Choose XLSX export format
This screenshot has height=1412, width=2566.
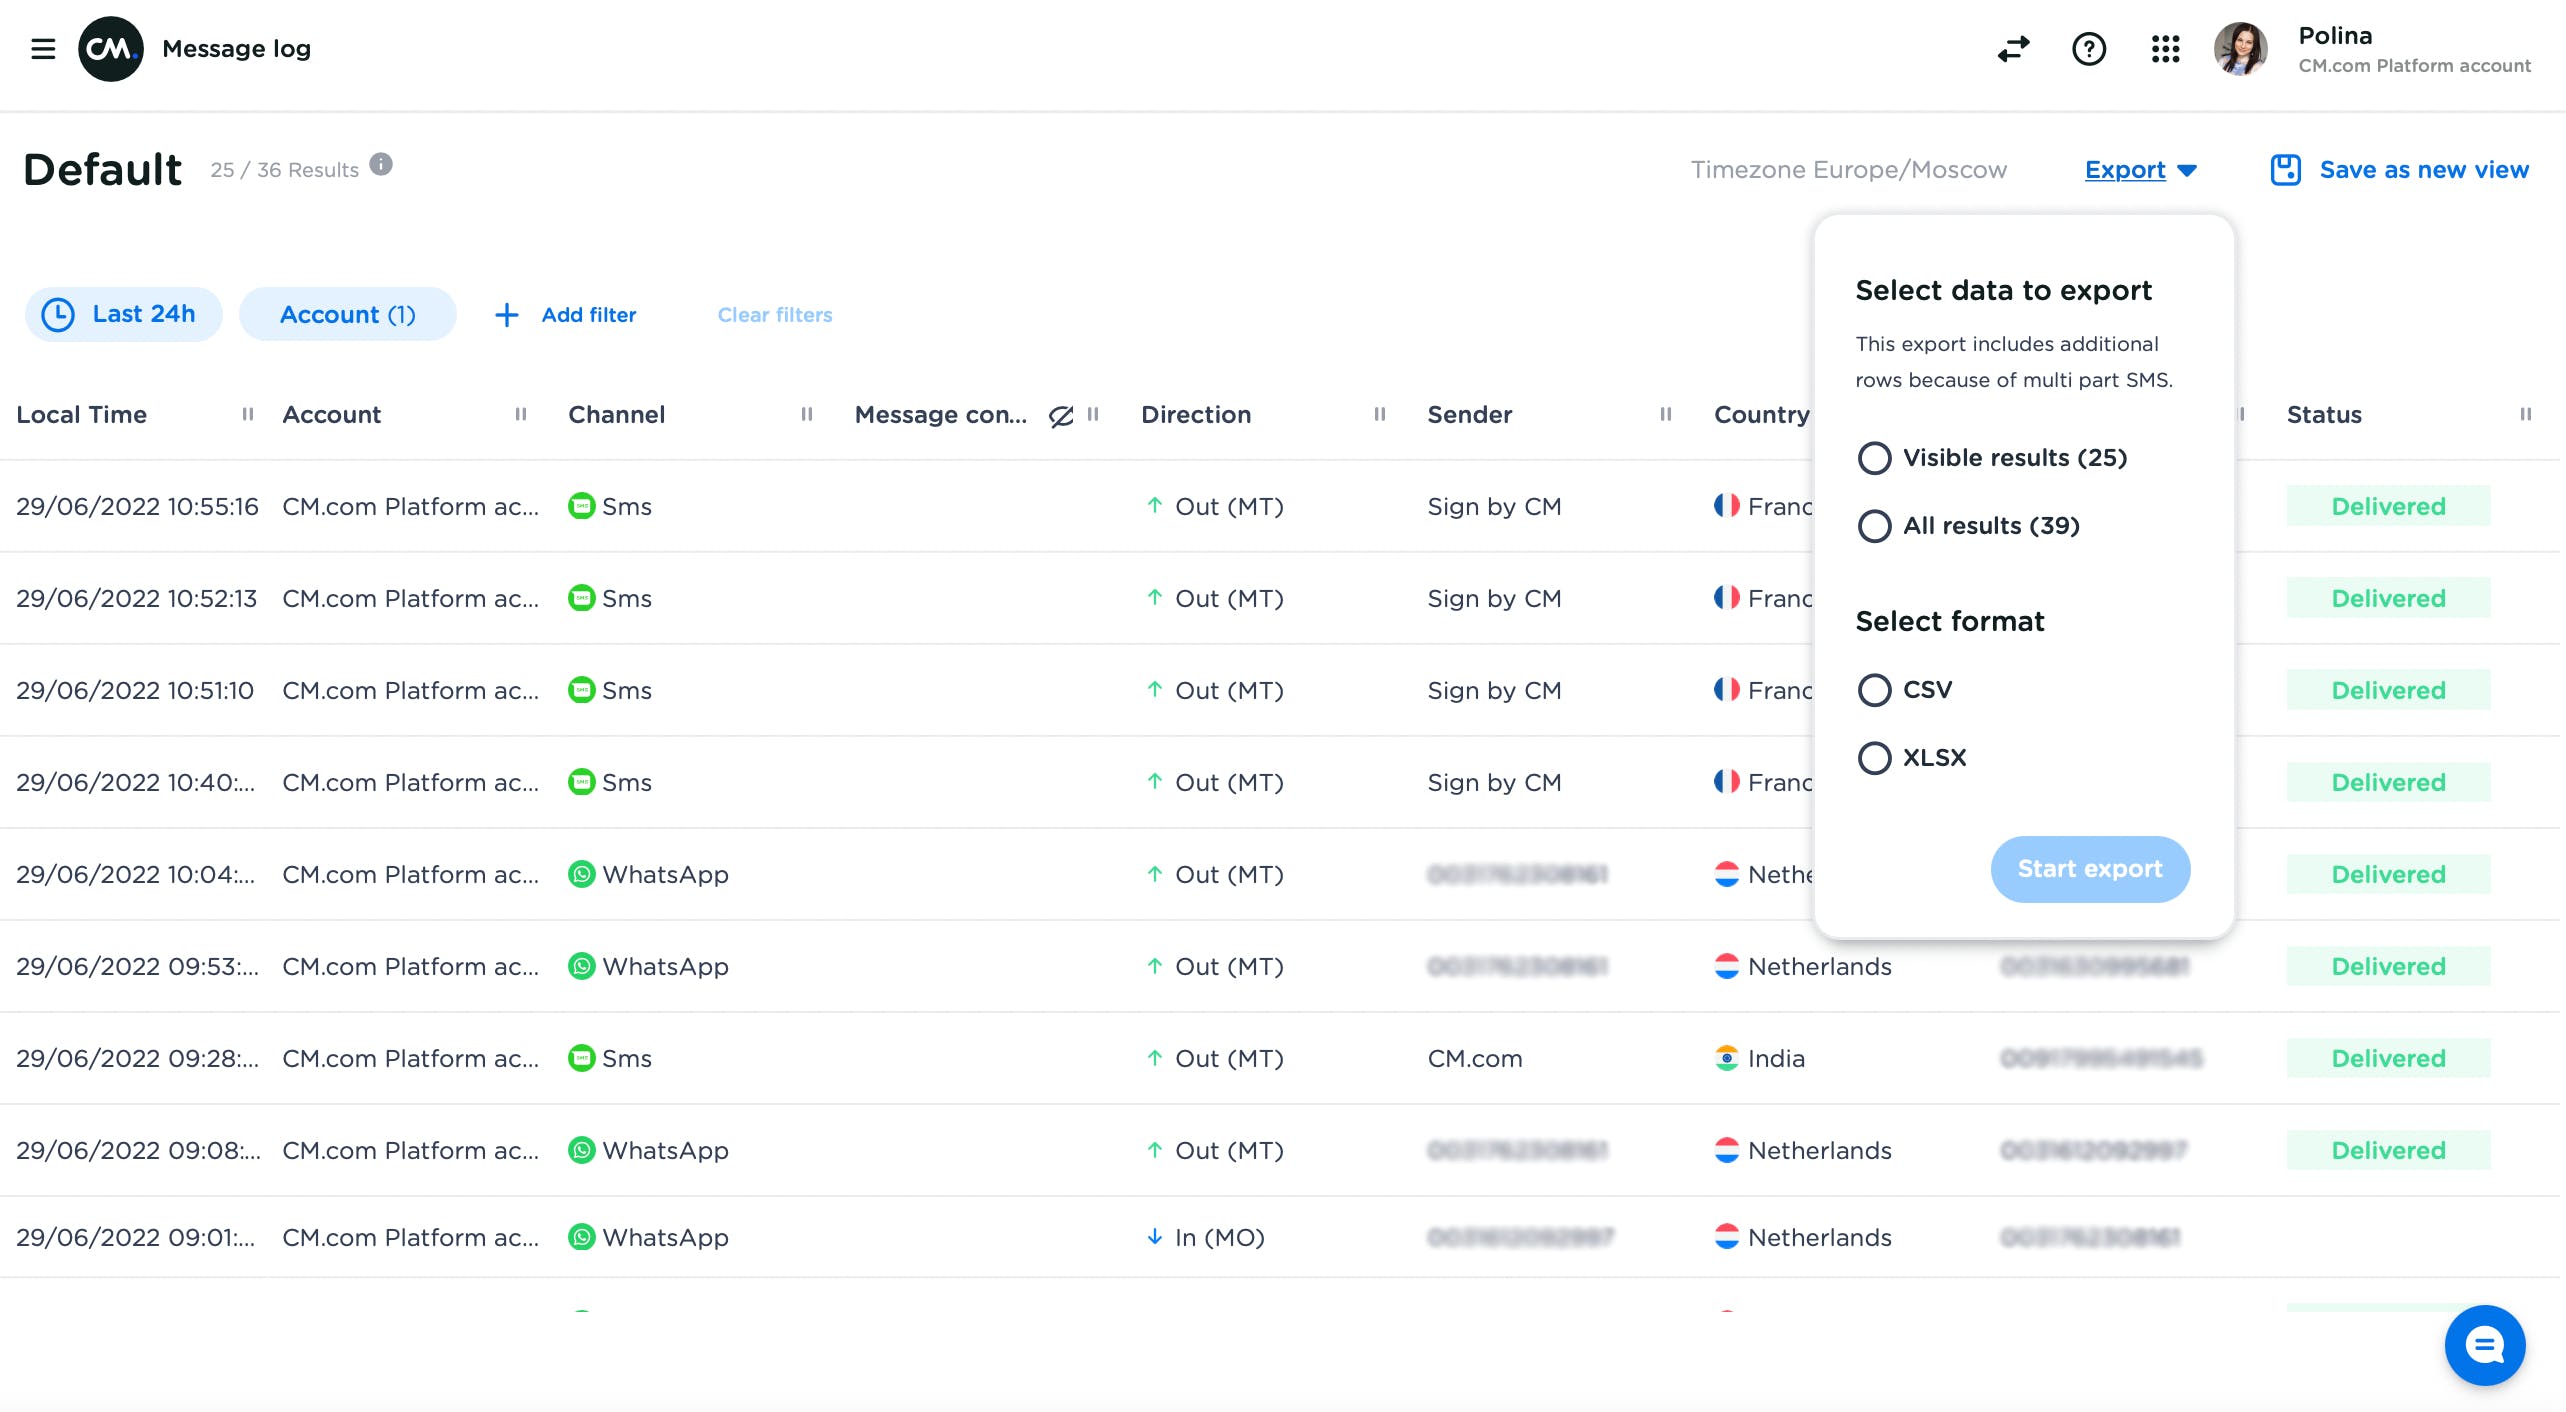[x=1875, y=758]
